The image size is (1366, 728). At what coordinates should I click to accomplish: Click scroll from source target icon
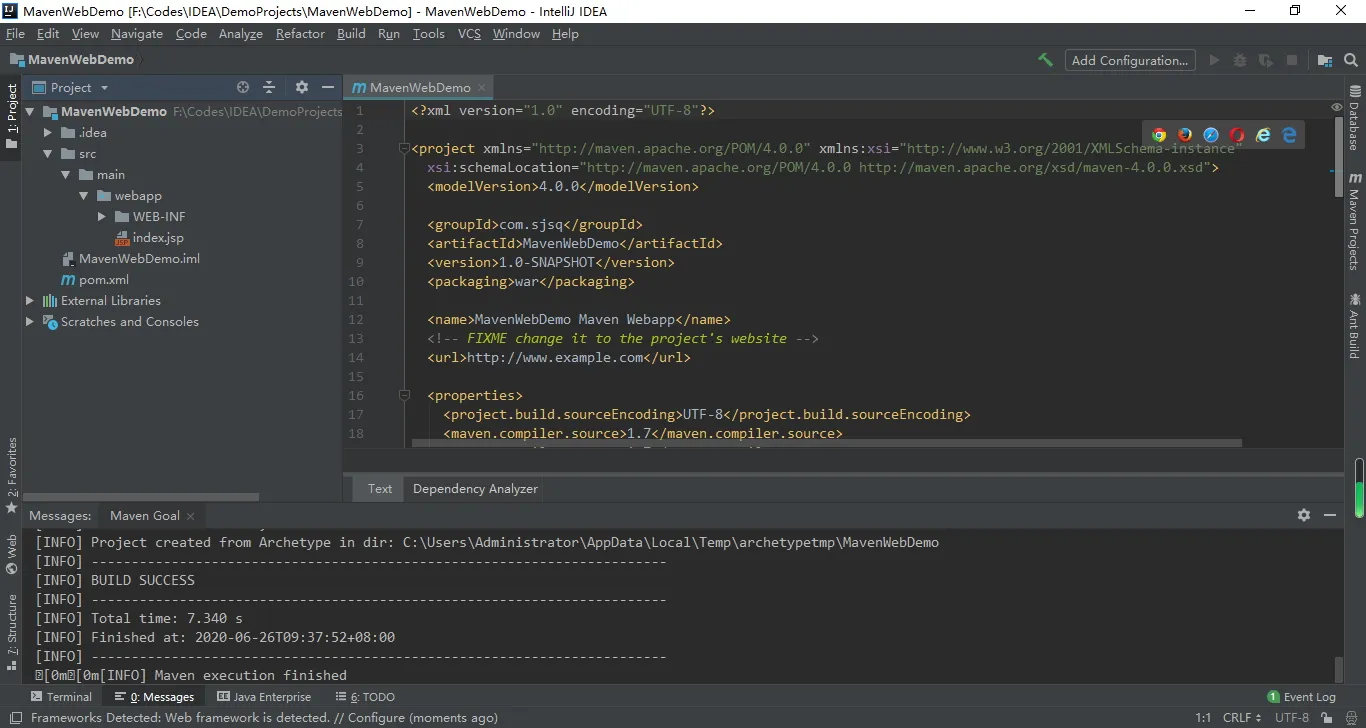[243, 87]
